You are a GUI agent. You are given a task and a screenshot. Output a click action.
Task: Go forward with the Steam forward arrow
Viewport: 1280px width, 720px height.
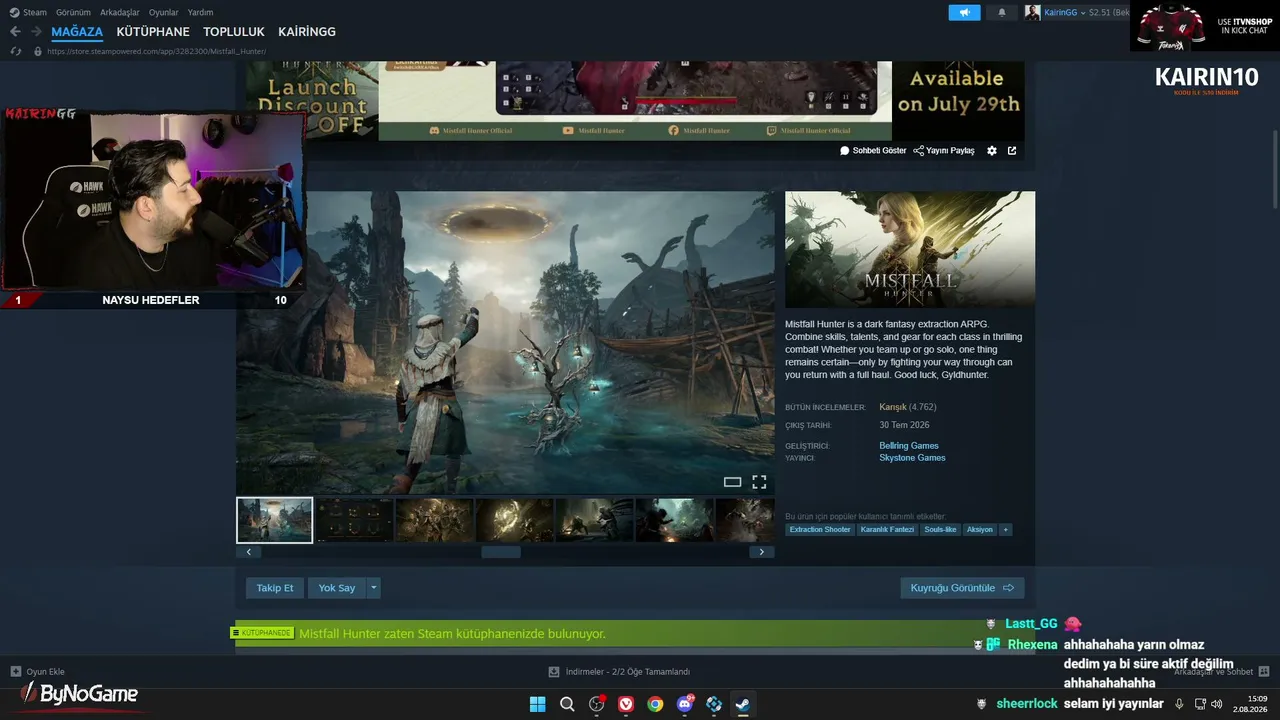pos(36,32)
